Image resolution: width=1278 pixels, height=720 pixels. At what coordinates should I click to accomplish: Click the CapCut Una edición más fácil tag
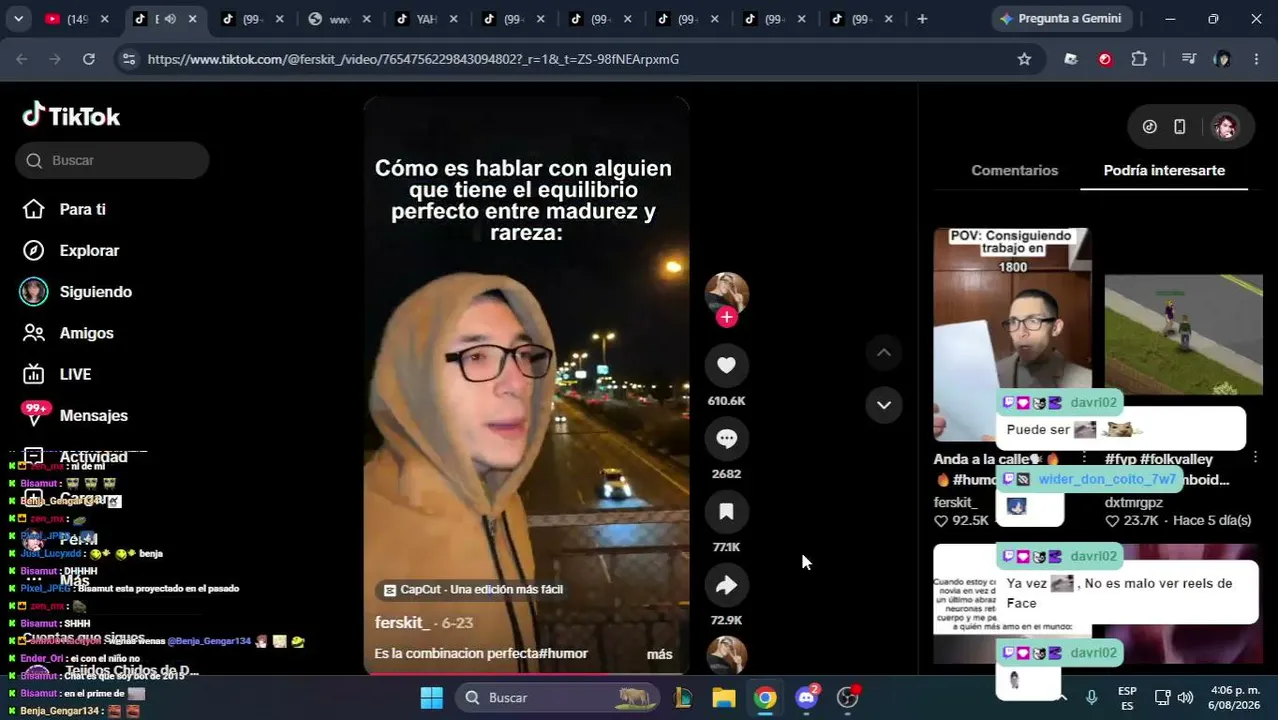473,590
